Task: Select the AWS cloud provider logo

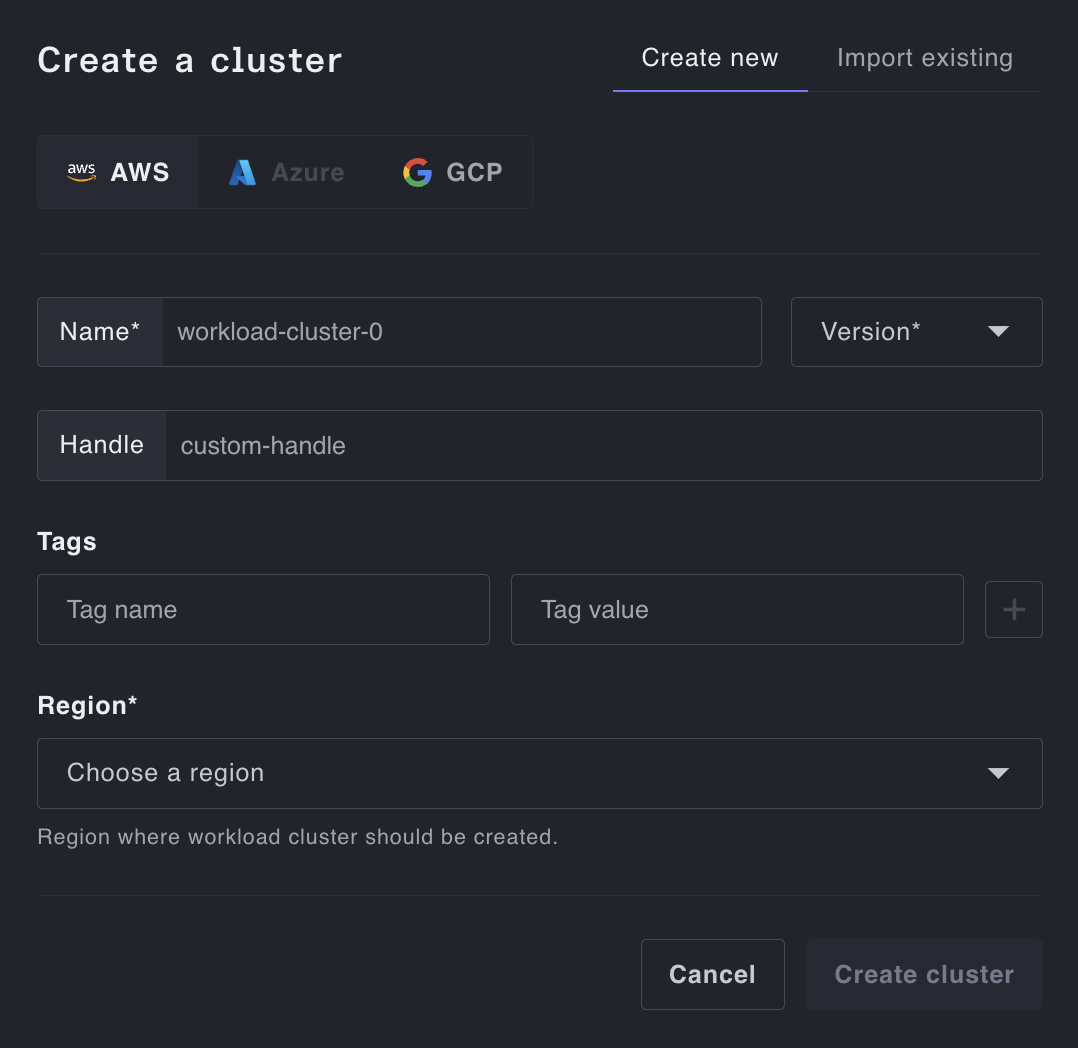Action: coord(82,172)
